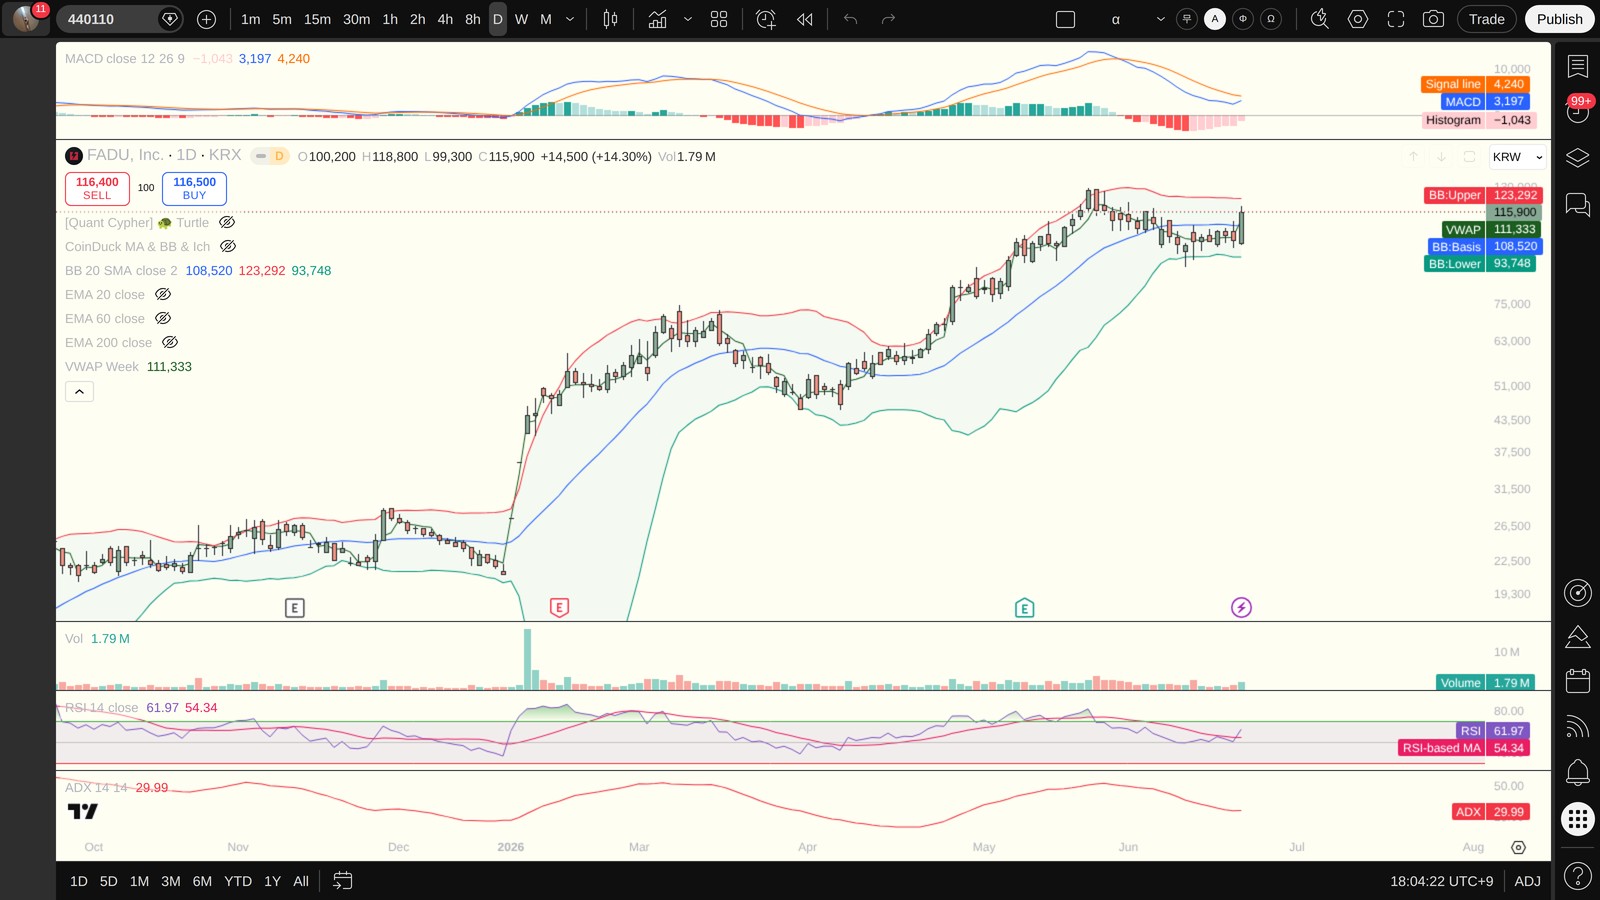Show the CoinDuck MA & BB indicator
1600x900 pixels.
tap(228, 247)
